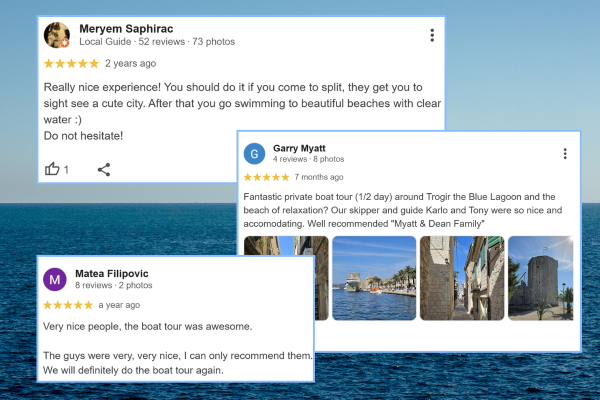Viewport: 600px width, 400px height.
Task: Open more options on Garry's review
Action: click(565, 153)
